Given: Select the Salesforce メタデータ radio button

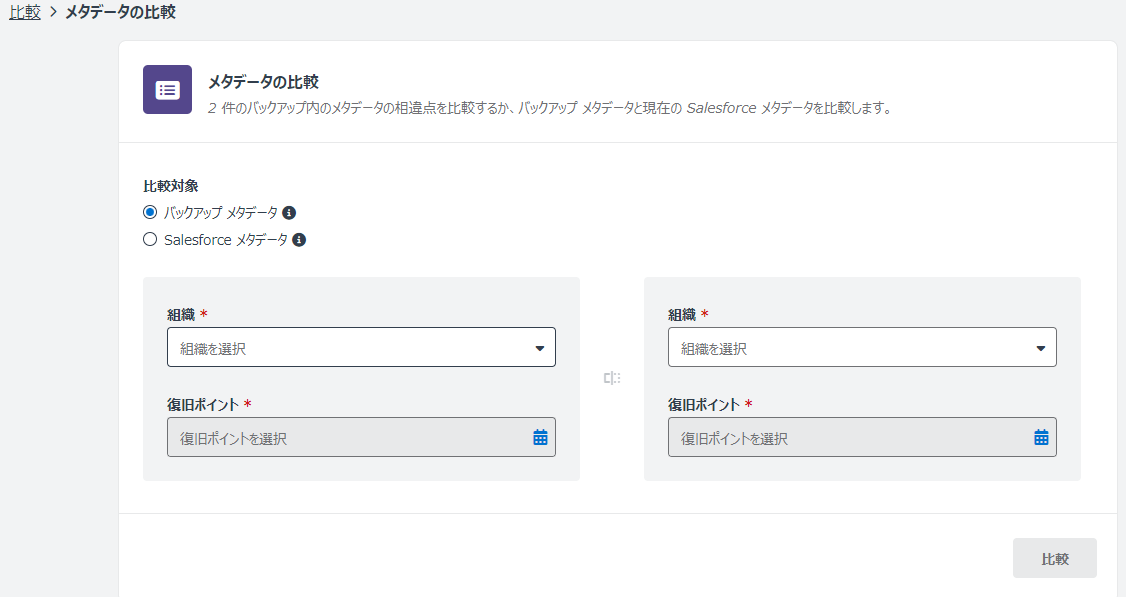Looking at the screenshot, I should tap(150, 239).
